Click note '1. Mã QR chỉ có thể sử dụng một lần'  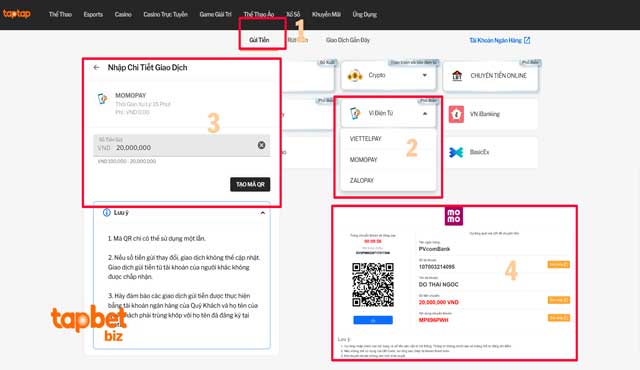[x=157, y=238]
